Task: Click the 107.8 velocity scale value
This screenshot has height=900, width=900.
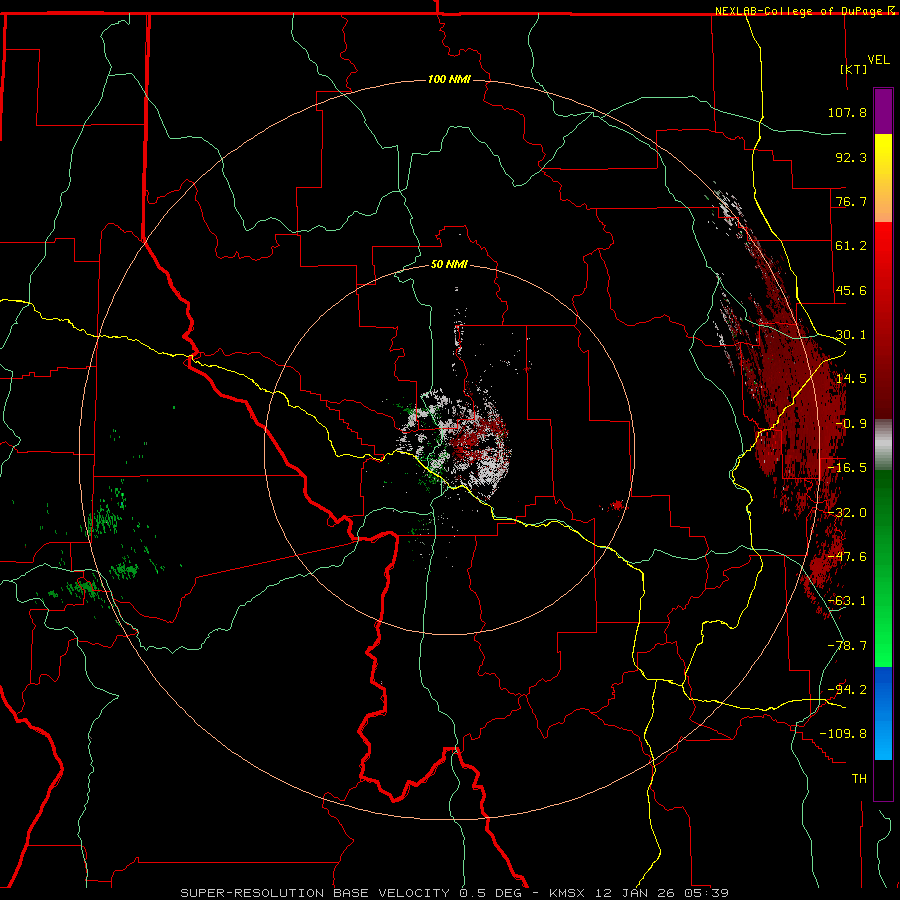Action: tap(847, 112)
